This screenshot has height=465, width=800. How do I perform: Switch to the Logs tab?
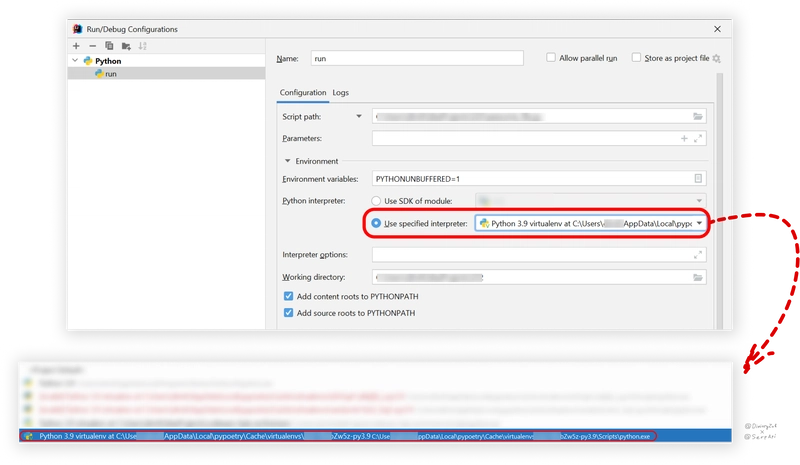[x=341, y=92]
